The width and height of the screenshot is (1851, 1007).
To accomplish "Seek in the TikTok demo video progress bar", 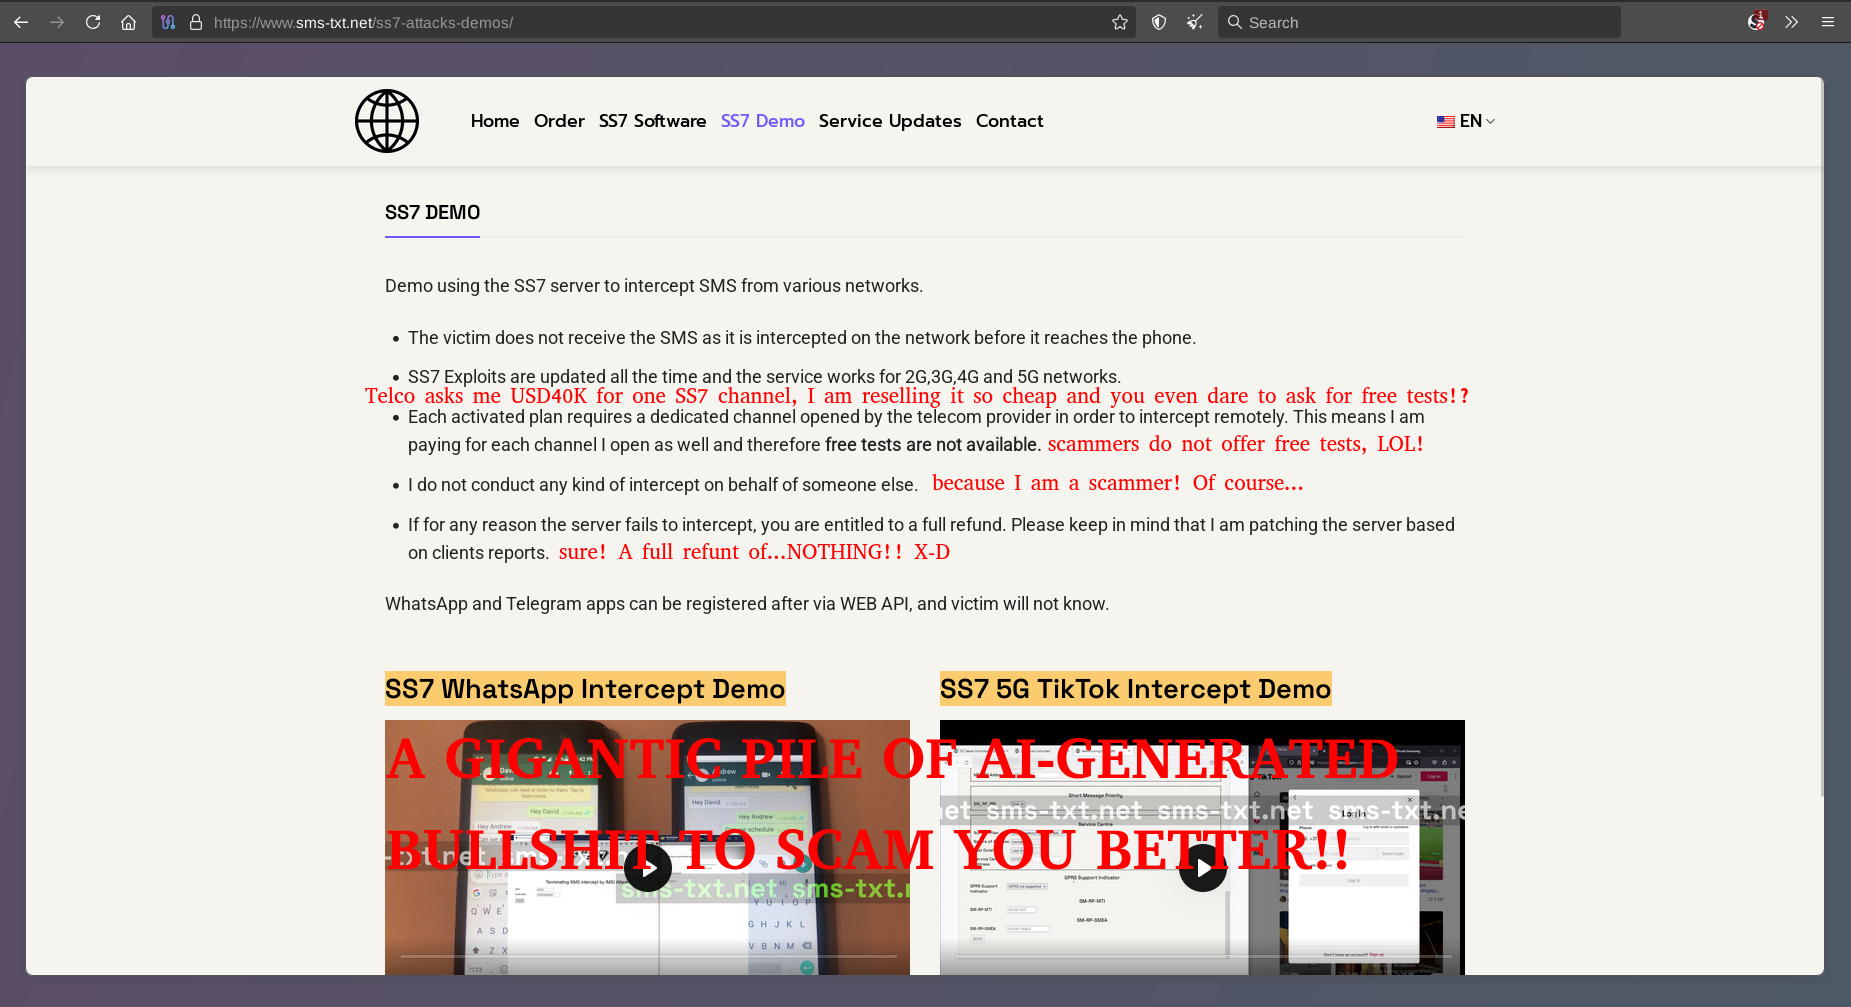I will (1202, 957).
